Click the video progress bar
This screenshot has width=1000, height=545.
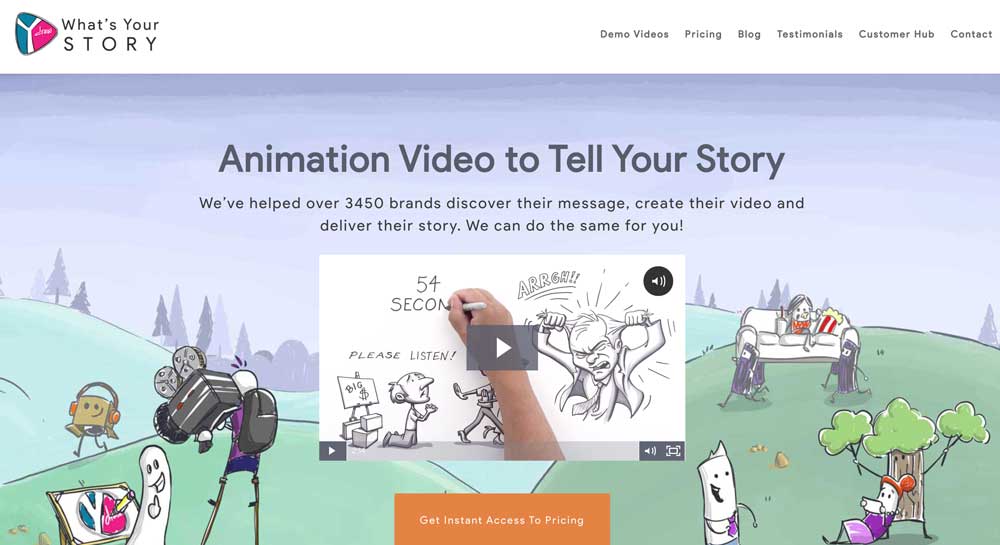point(492,451)
